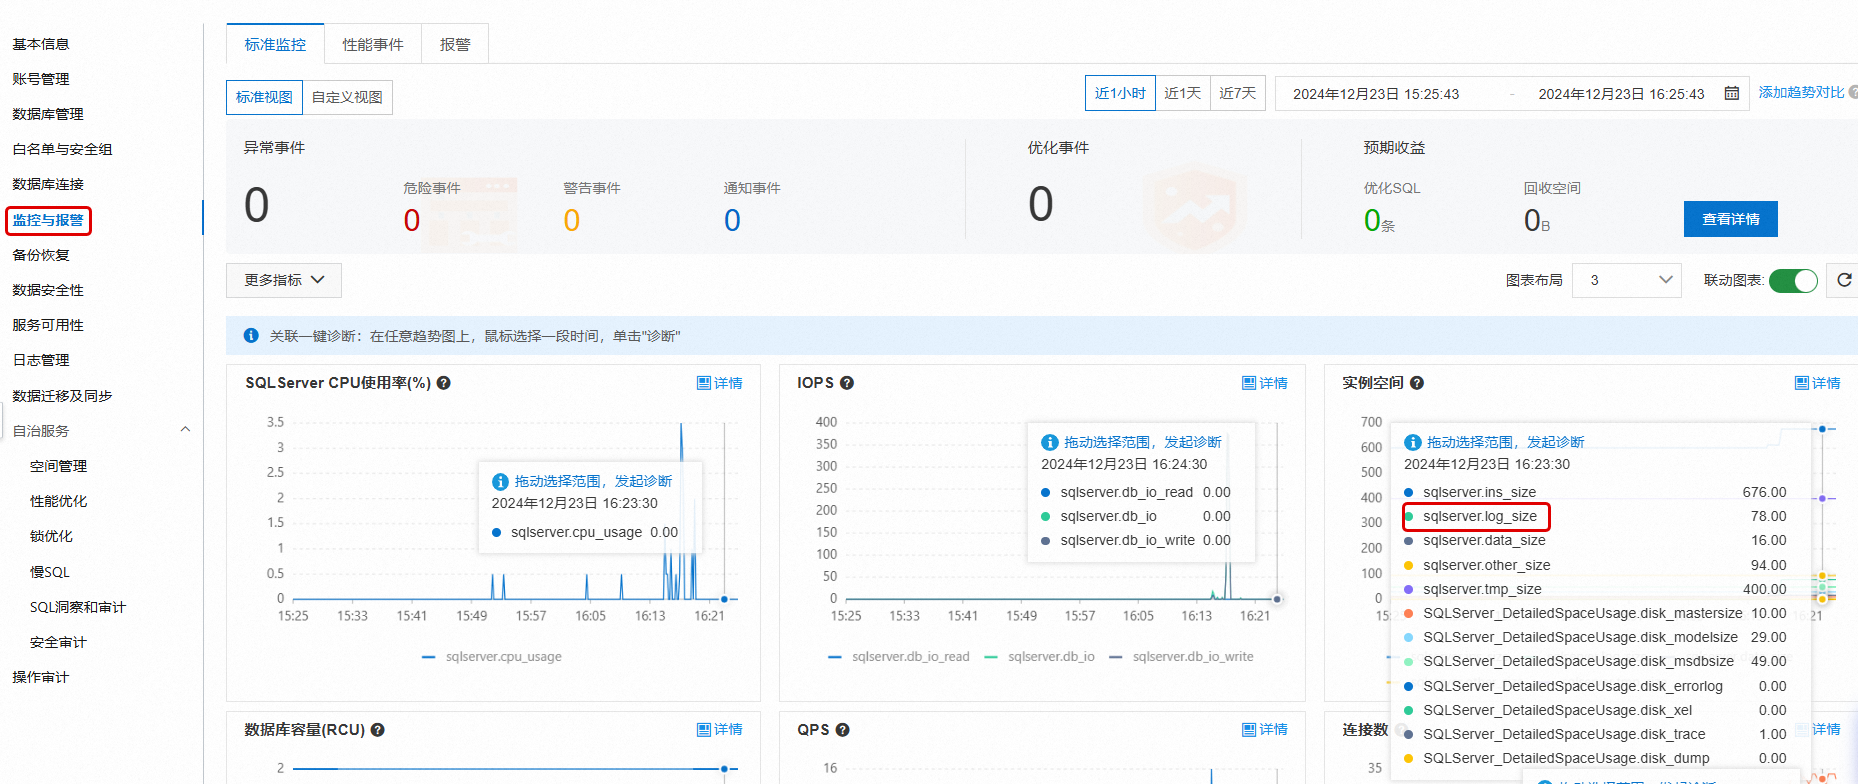Switch to the 报警 tab
1858x784 pixels.
click(x=455, y=44)
